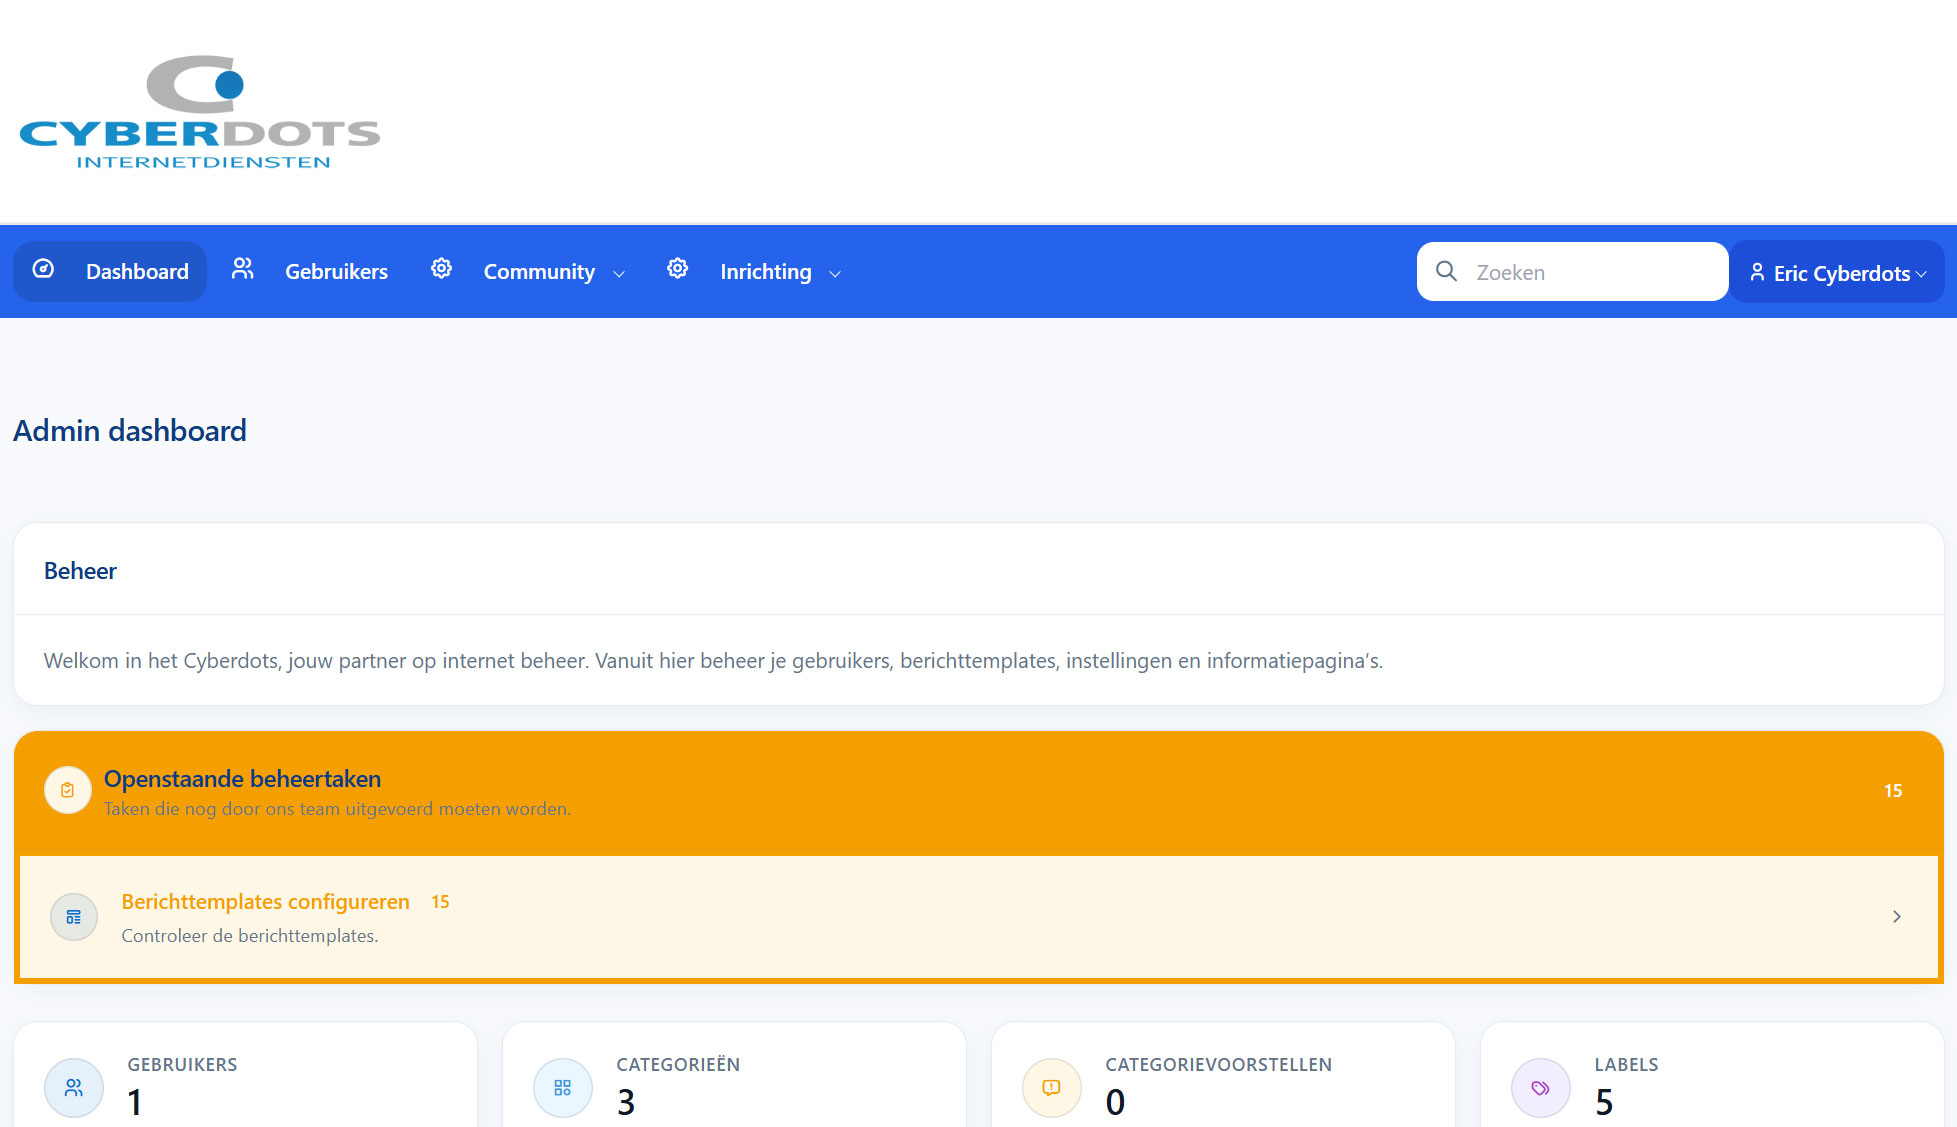Click the Beheer panel heading
The width and height of the screenshot is (1957, 1127).
click(x=80, y=571)
